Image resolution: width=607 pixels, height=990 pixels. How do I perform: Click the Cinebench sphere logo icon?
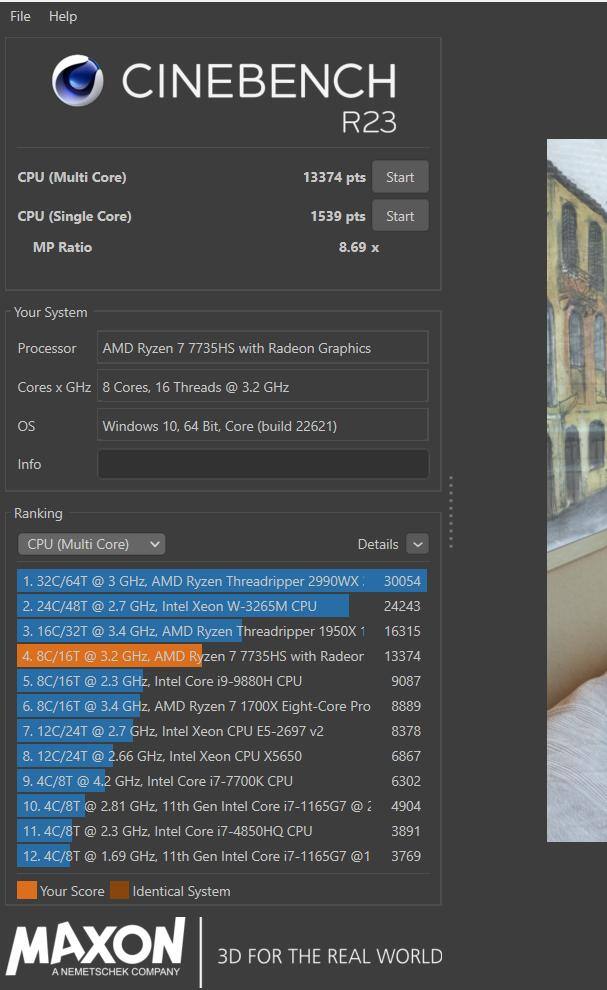point(78,81)
